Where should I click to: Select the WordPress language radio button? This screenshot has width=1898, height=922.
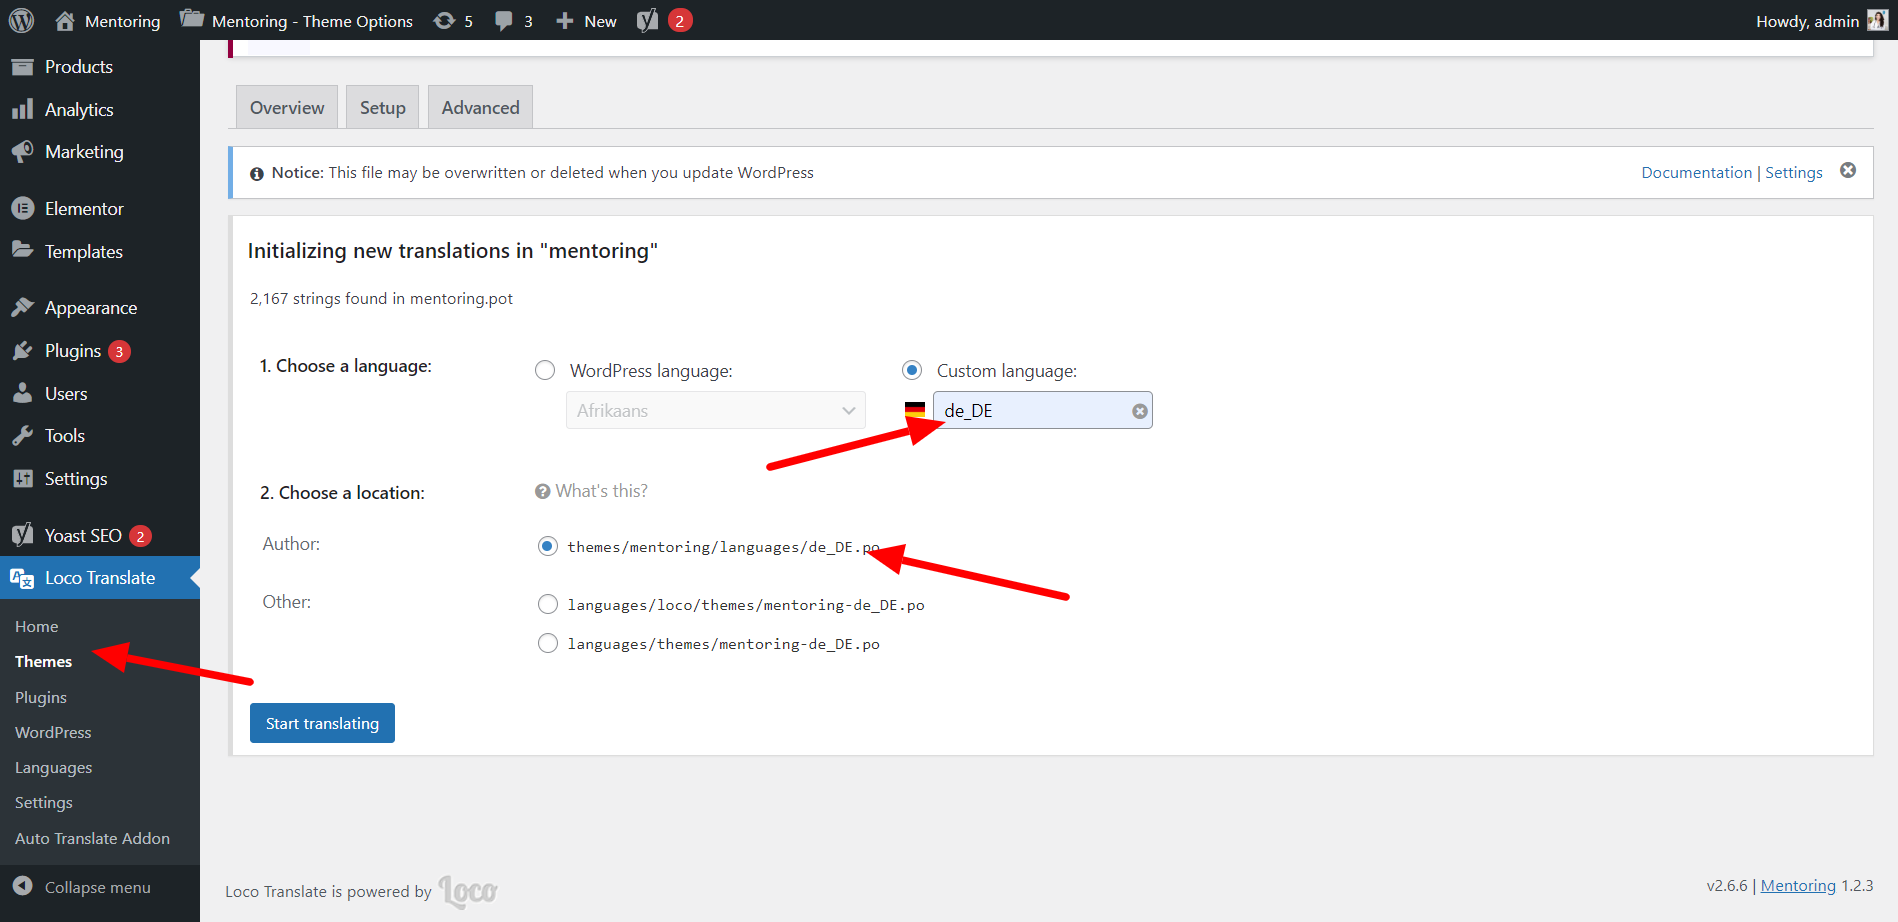coord(545,370)
